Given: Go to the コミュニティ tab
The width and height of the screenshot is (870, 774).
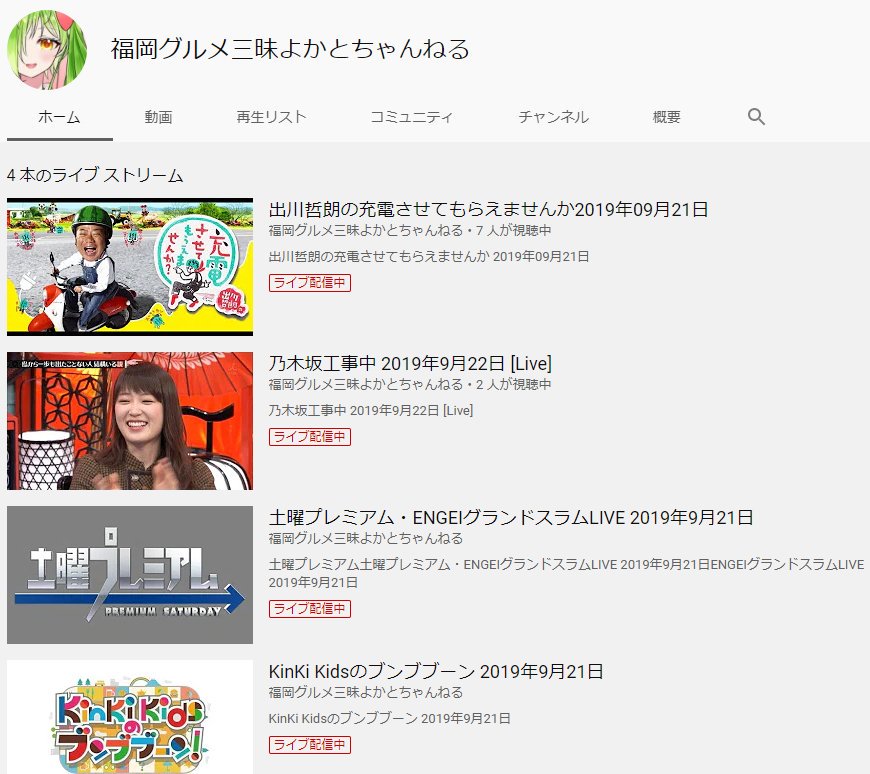Looking at the screenshot, I should pos(411,117).
